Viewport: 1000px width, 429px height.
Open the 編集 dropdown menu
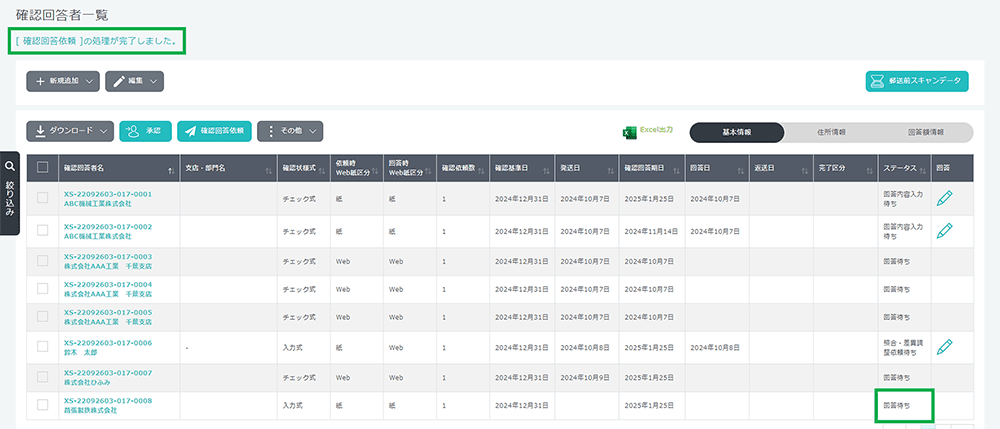134,81
